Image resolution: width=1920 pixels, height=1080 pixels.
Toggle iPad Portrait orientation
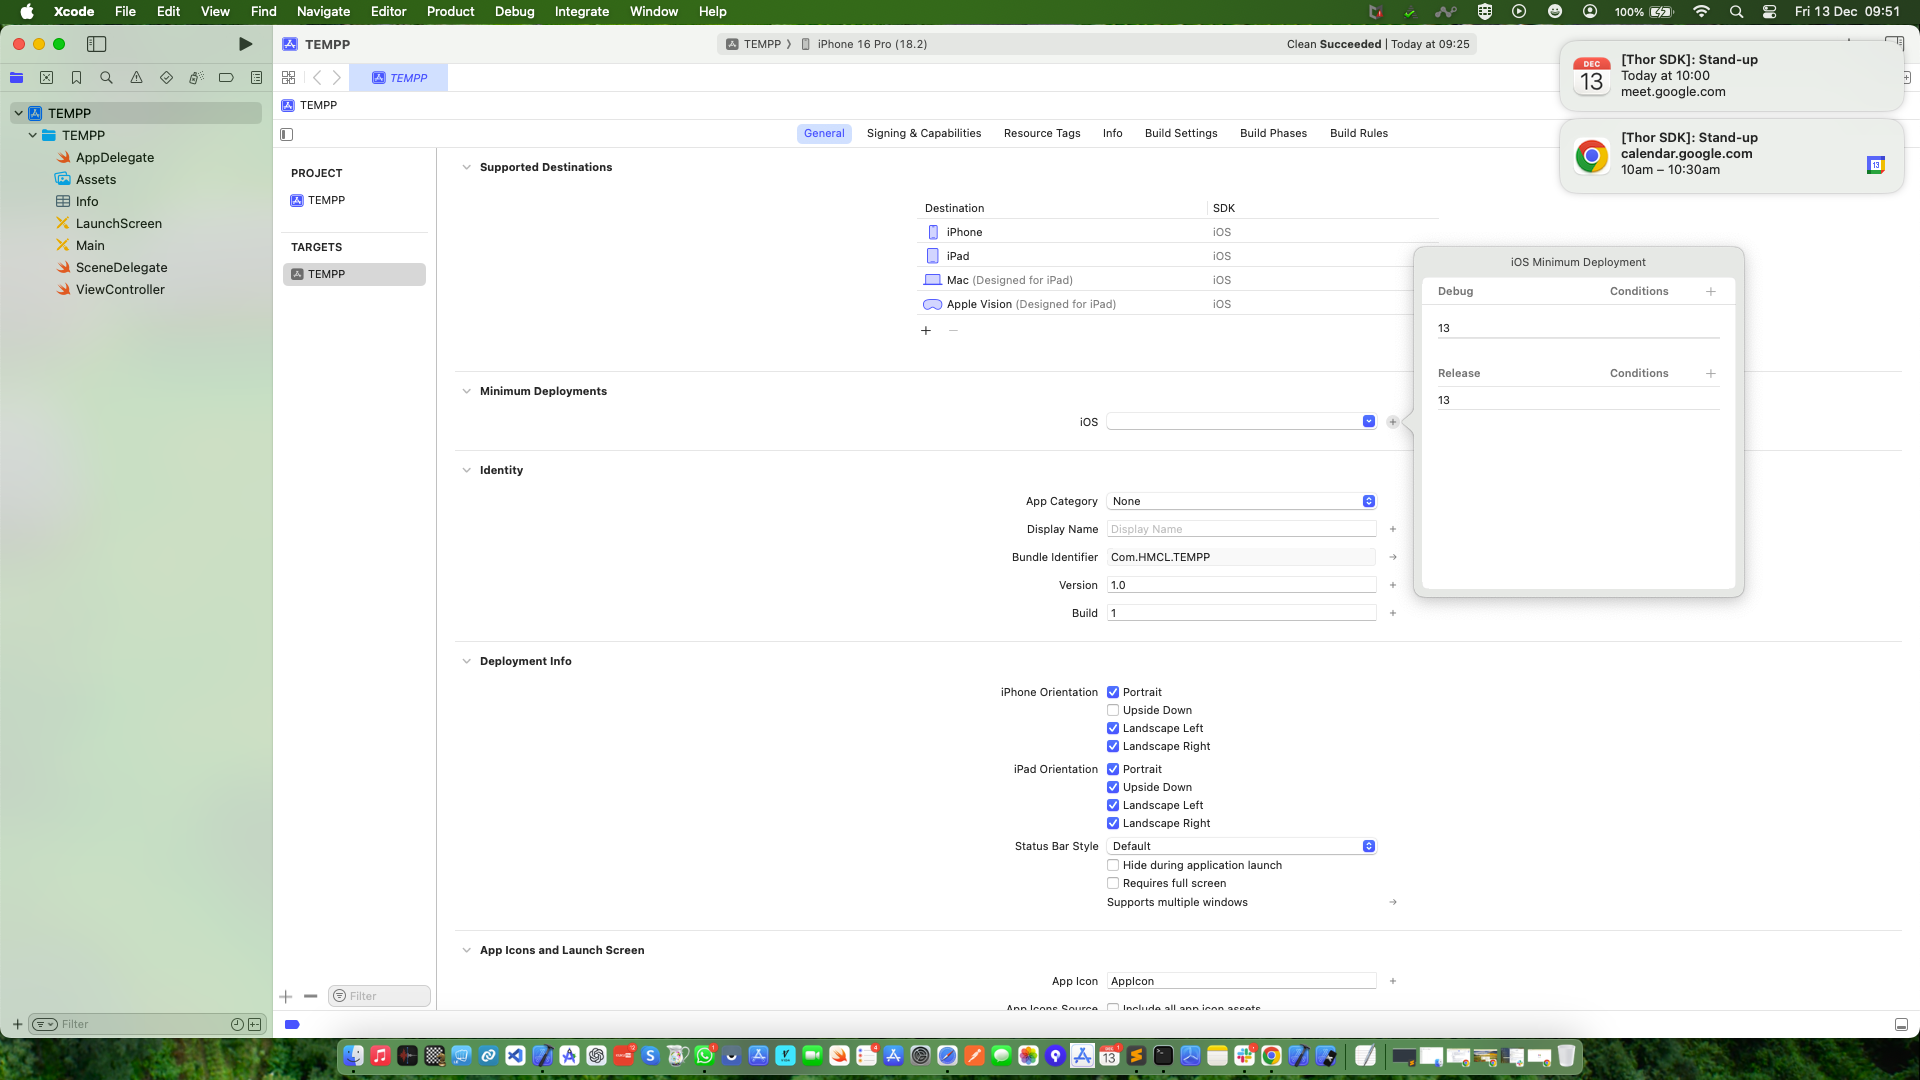click(x=1113, y=769)
